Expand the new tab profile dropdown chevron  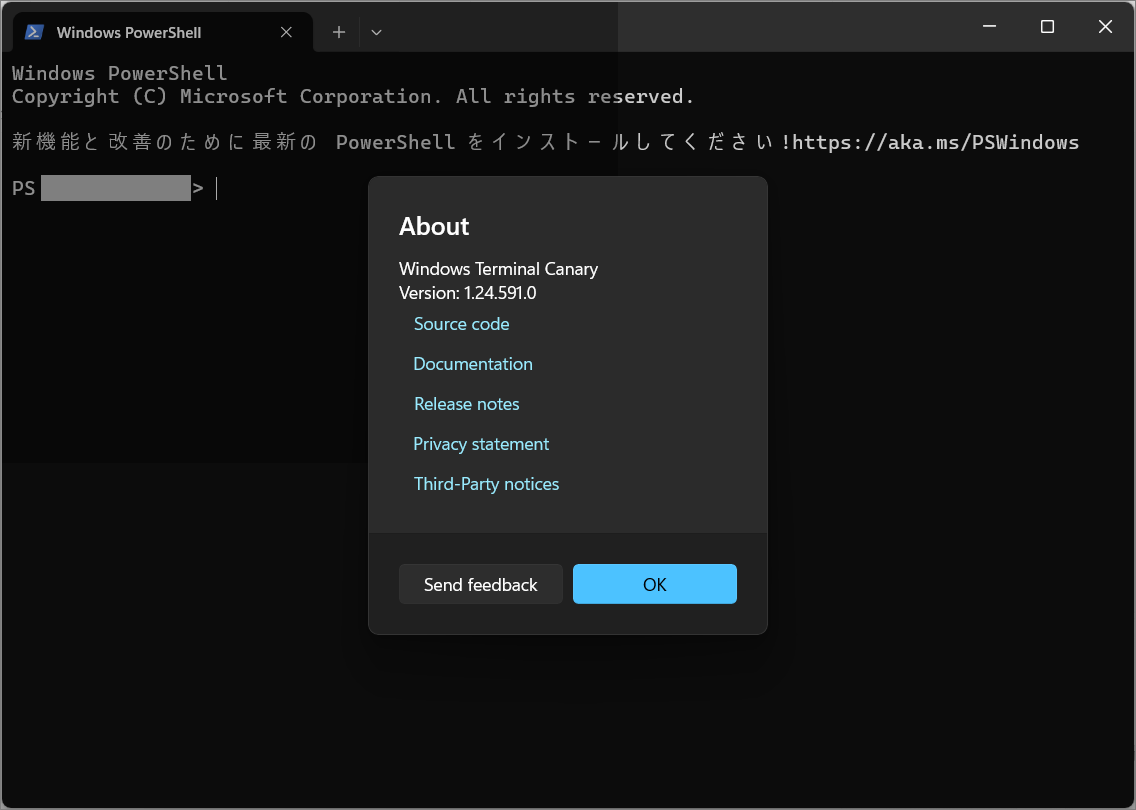(x=376, y=32)
